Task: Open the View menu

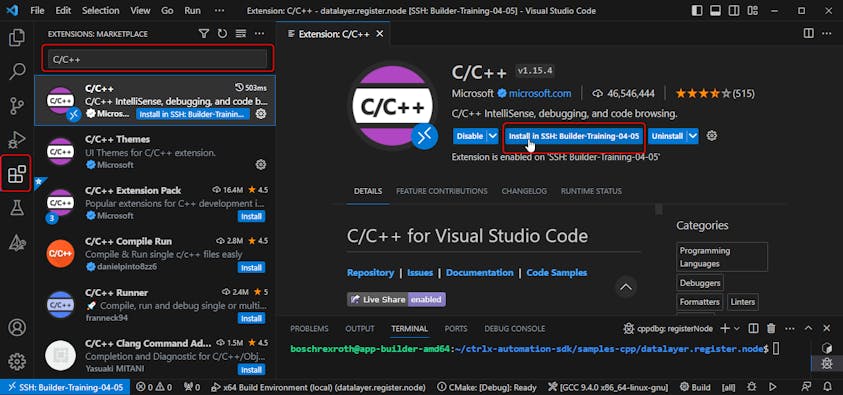Action: [140, 10]
